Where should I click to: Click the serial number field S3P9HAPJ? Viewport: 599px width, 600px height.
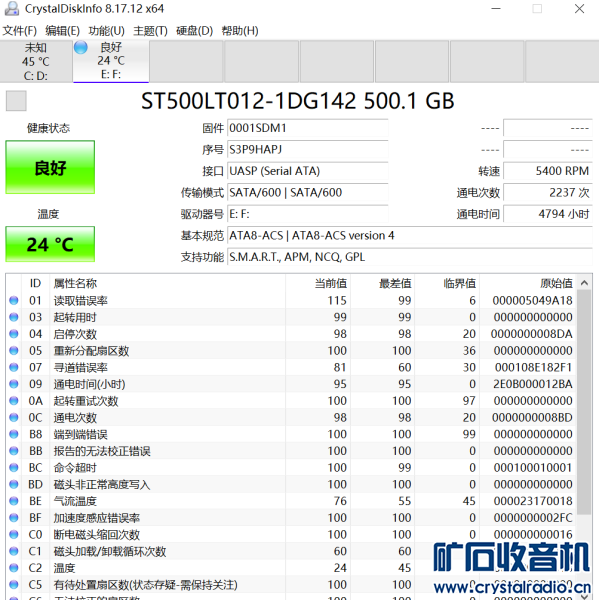coord(308,150)
